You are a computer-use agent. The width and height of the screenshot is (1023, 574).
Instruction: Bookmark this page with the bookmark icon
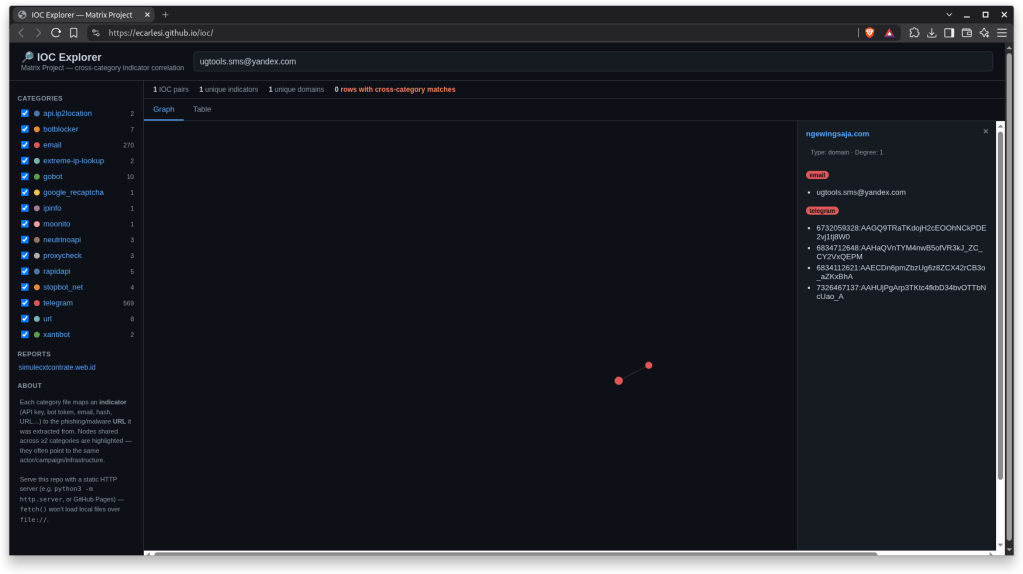74,33
